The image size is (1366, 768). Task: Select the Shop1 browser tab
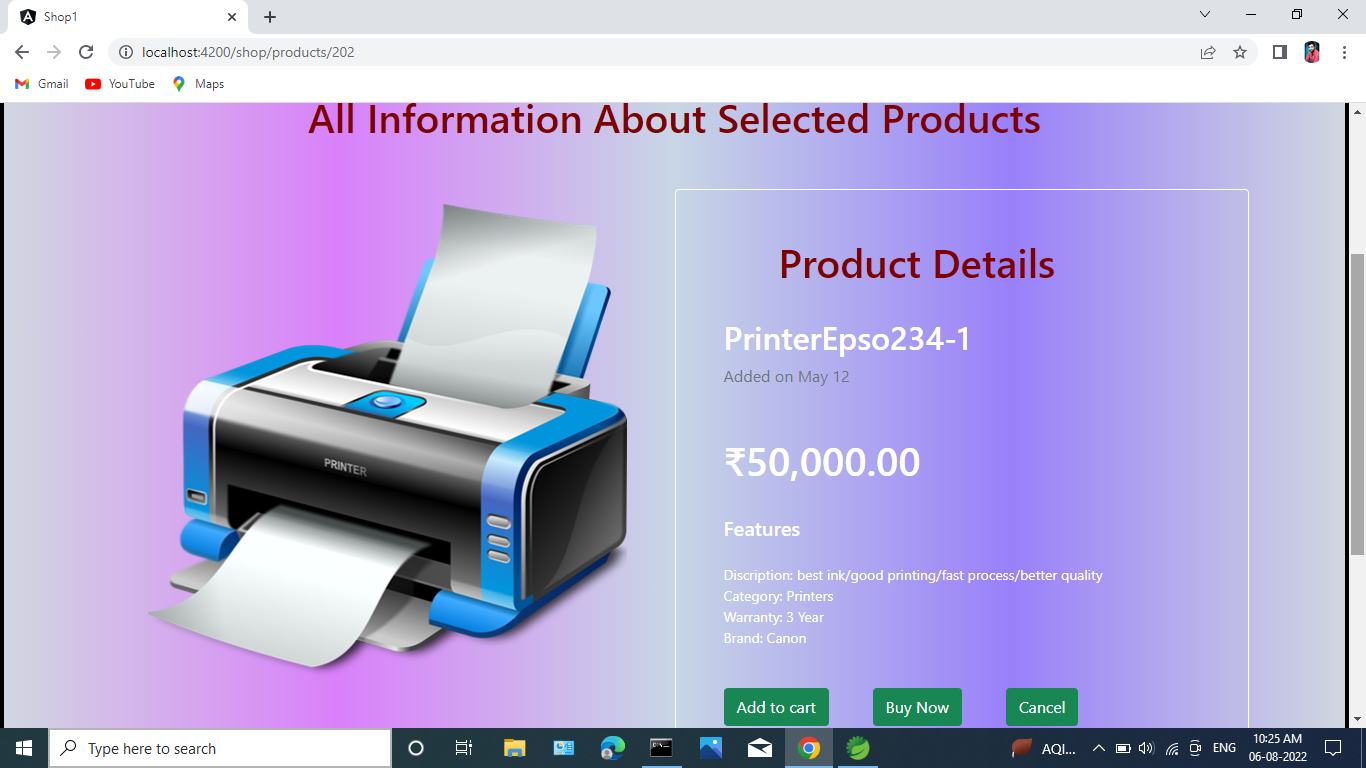point(129,17)
